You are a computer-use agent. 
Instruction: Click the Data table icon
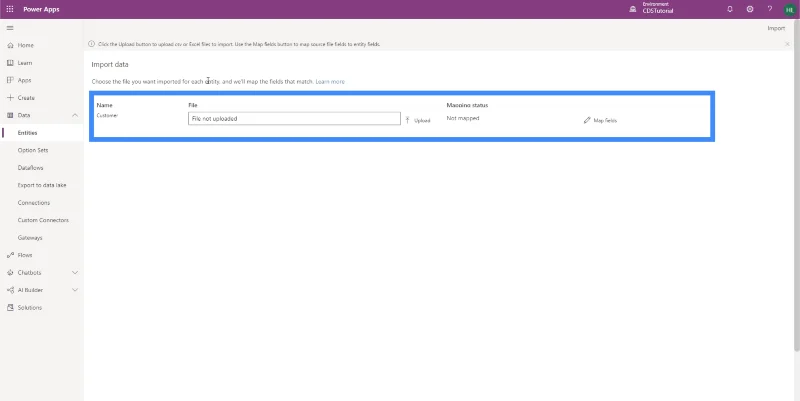10,115
